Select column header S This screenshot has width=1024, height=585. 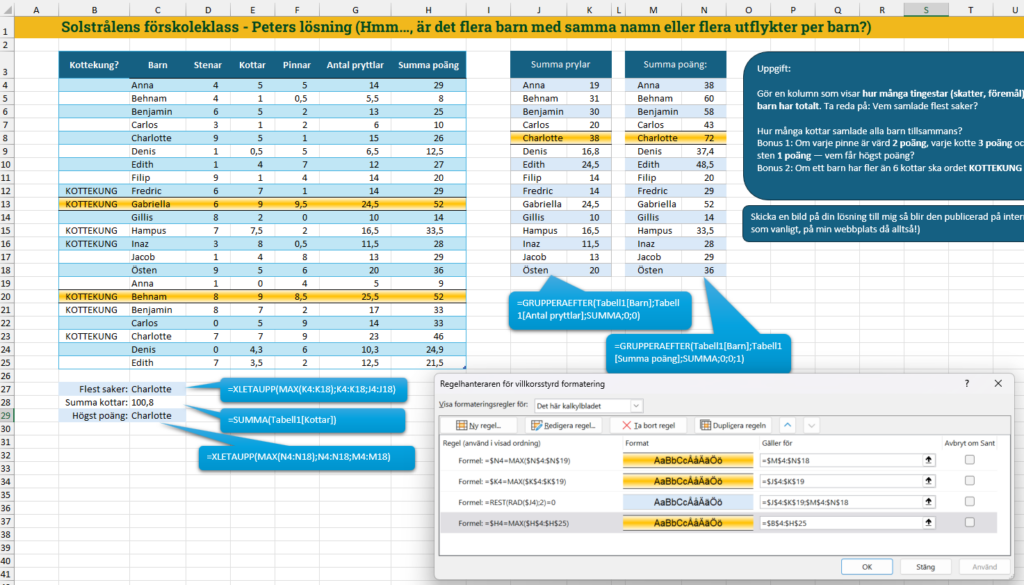pos(926,10)
